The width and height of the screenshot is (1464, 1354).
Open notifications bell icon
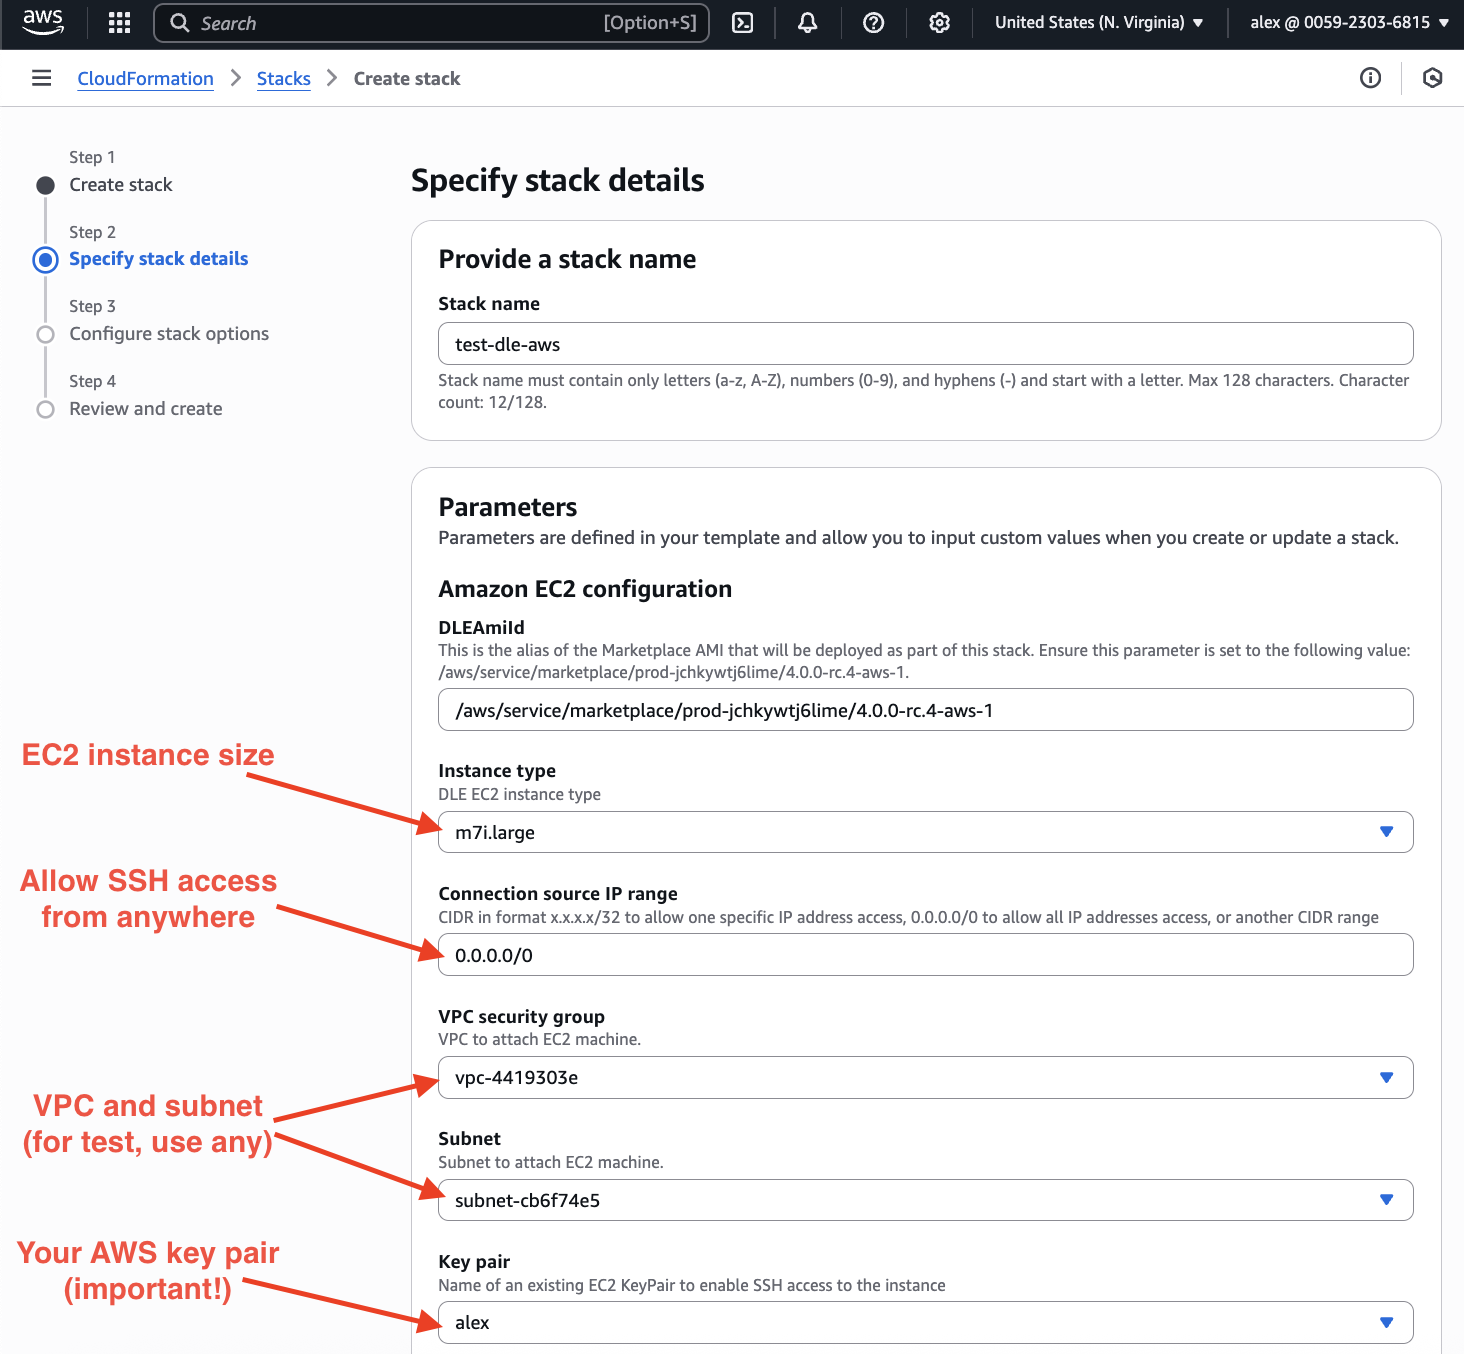(x=808, y=23)
